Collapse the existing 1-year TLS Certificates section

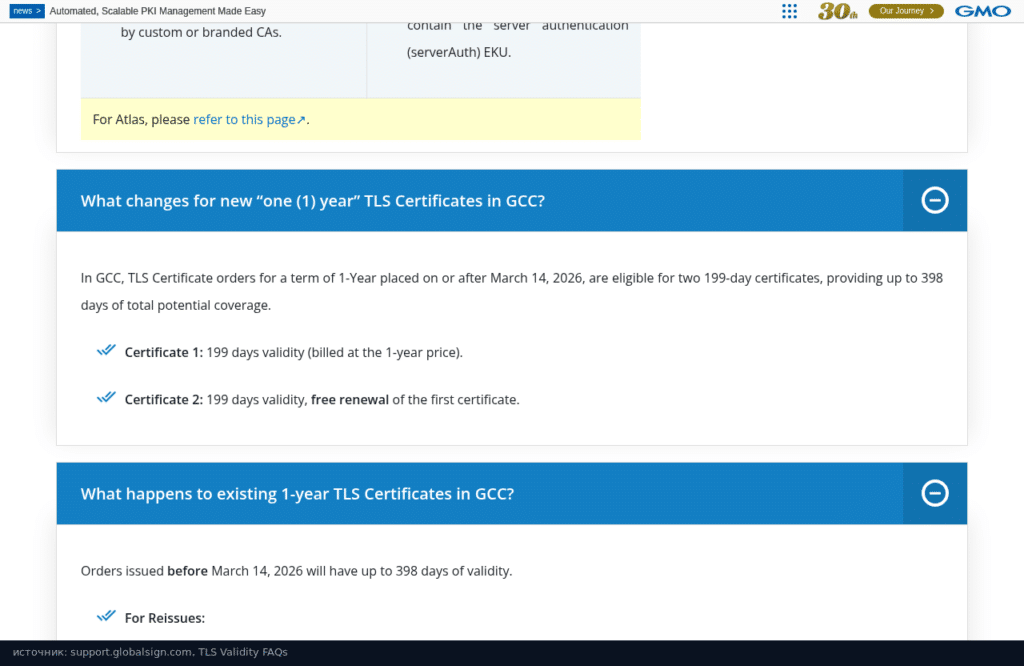(935, 494)
